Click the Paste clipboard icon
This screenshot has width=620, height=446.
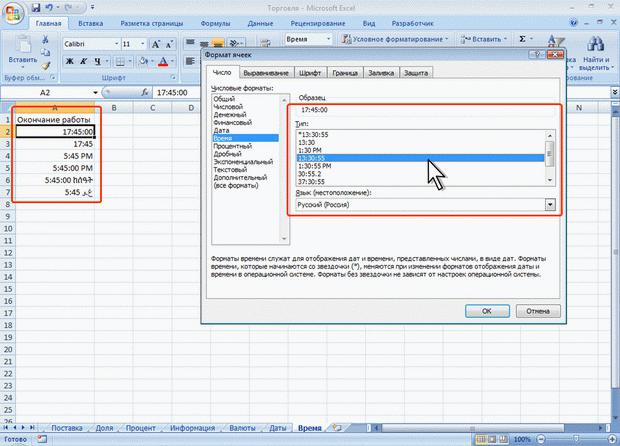coord(23,44)
